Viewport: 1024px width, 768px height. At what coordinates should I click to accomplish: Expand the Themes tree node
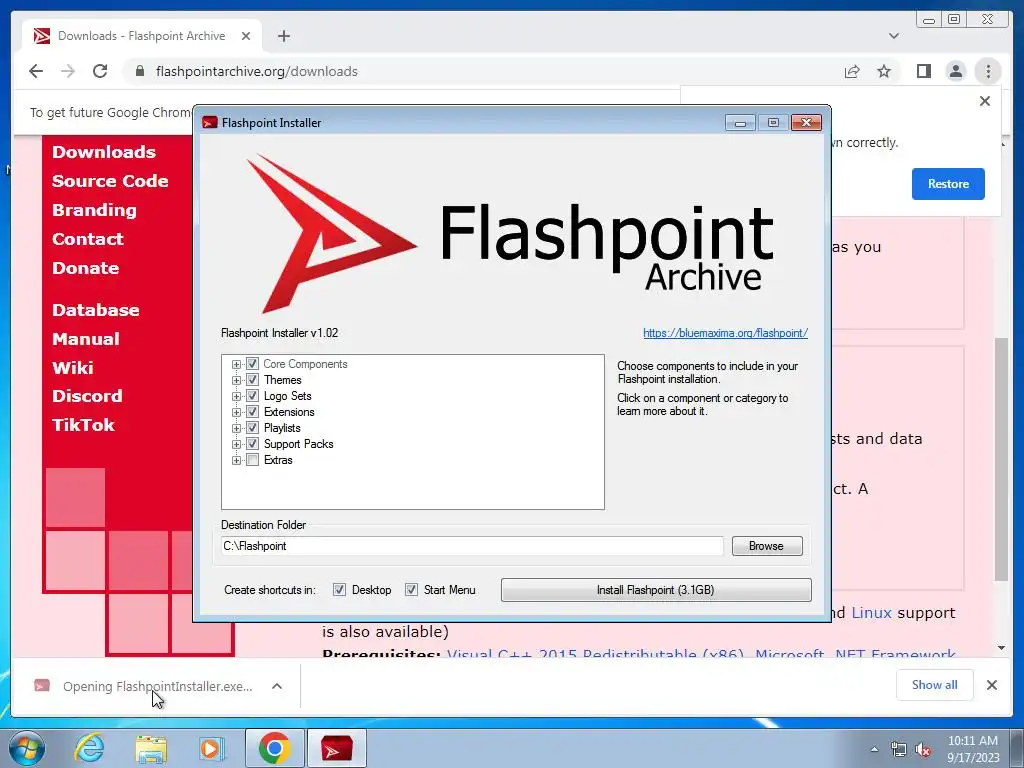236,380
